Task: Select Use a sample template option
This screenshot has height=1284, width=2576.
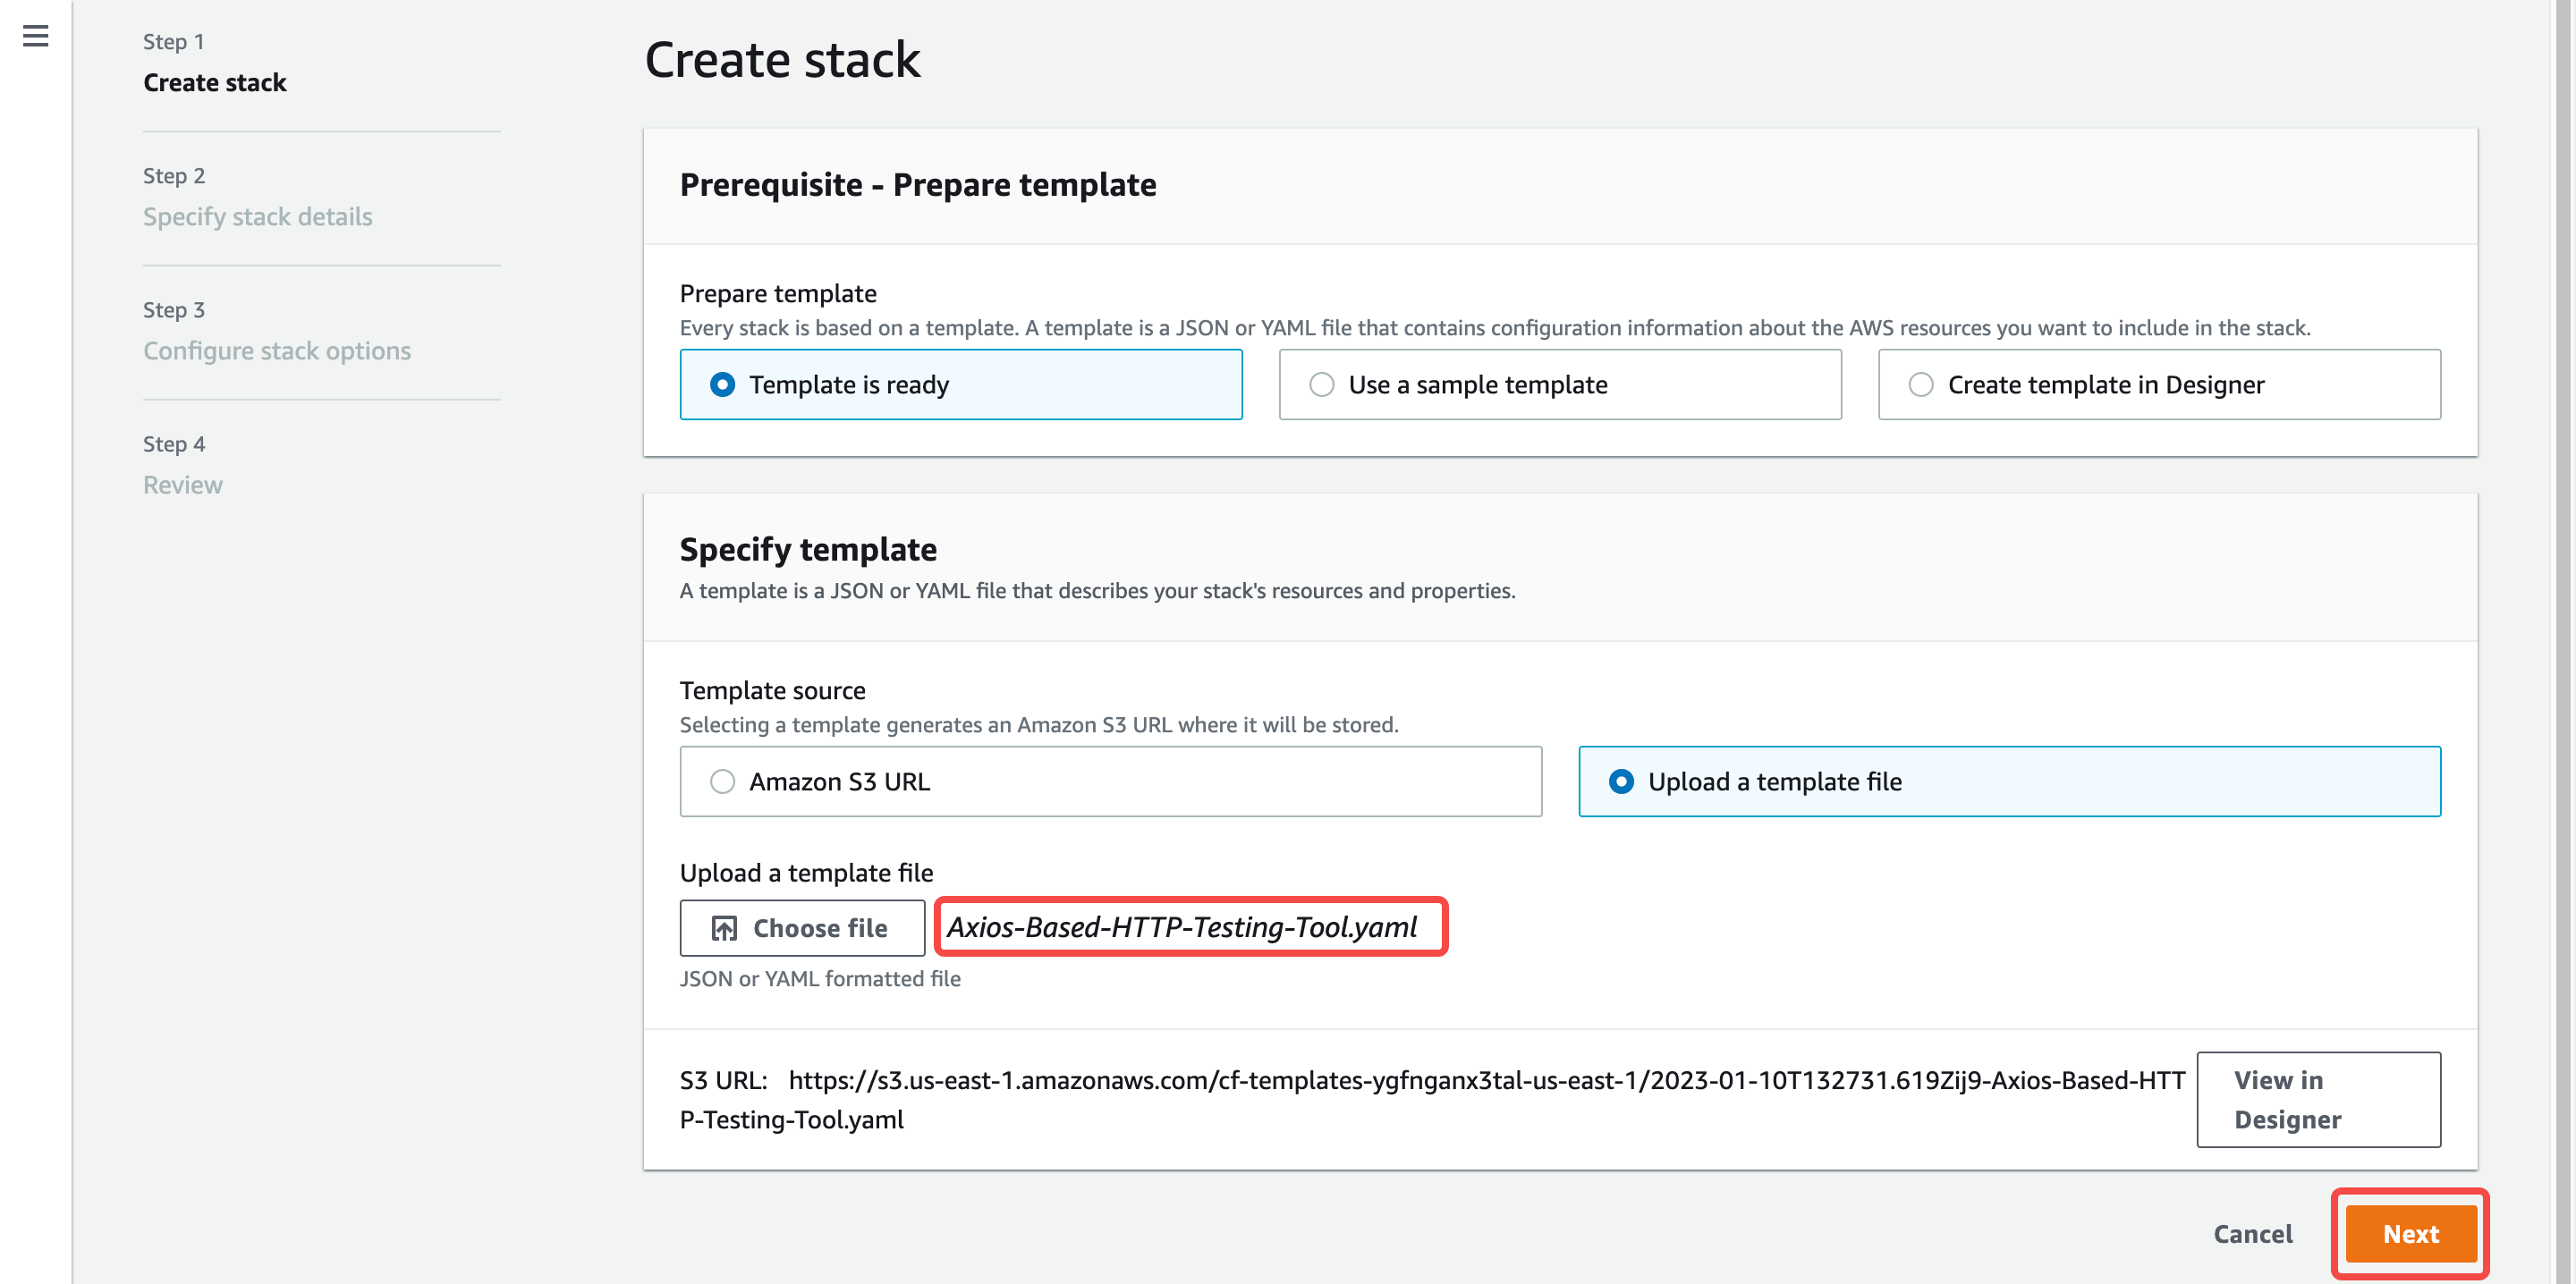Action: [1560, 384]
